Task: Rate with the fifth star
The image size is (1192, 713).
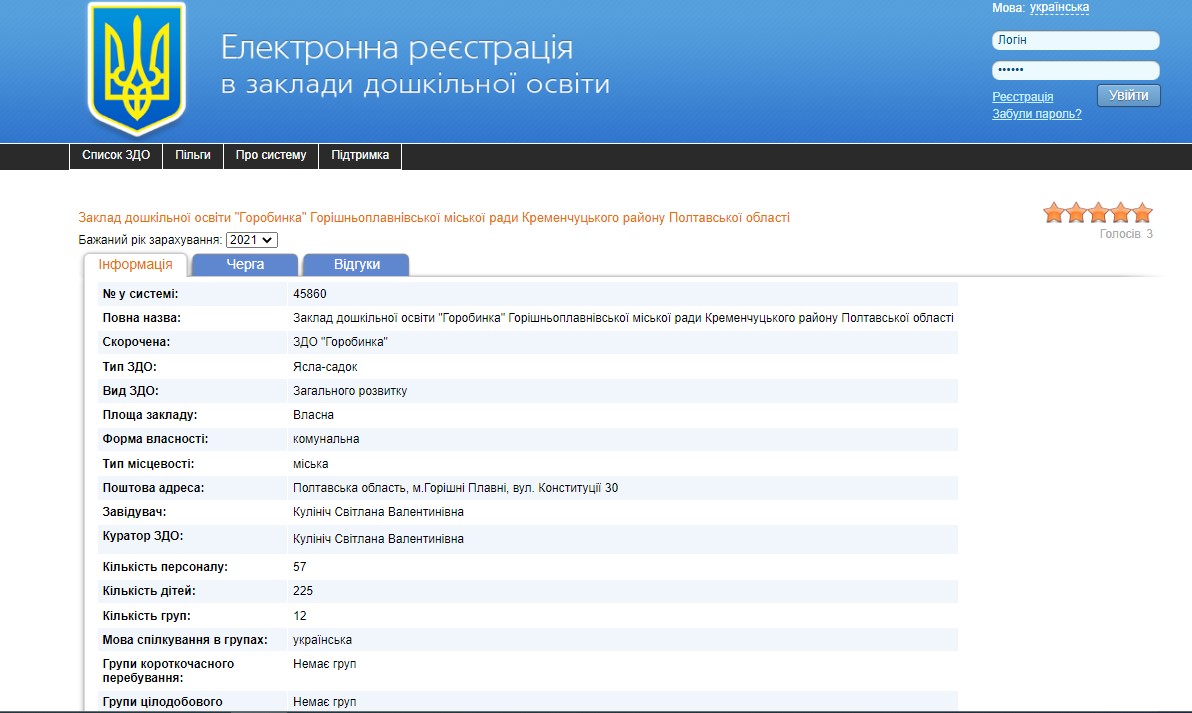Action: 1142,213
